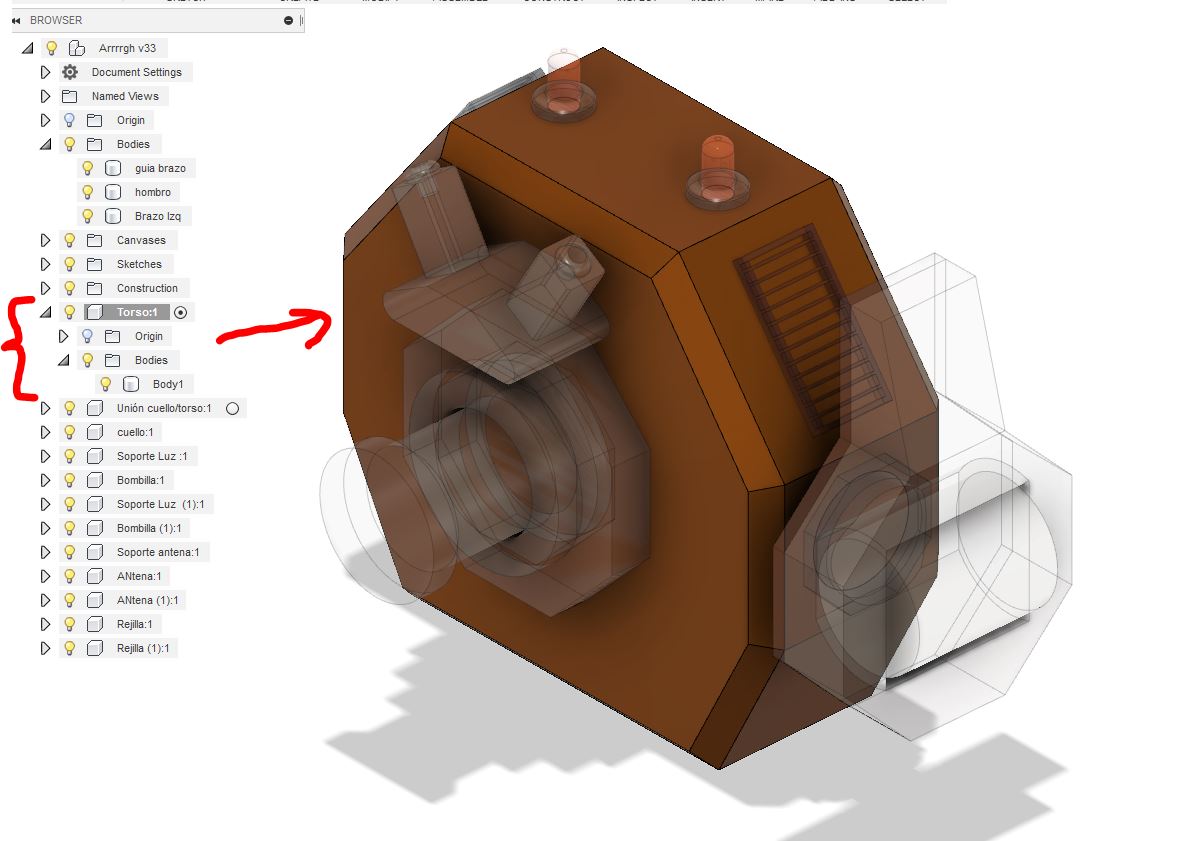
Task: Click the Arrrrgh v33 root component icon
Action: [x=77, y=48]
